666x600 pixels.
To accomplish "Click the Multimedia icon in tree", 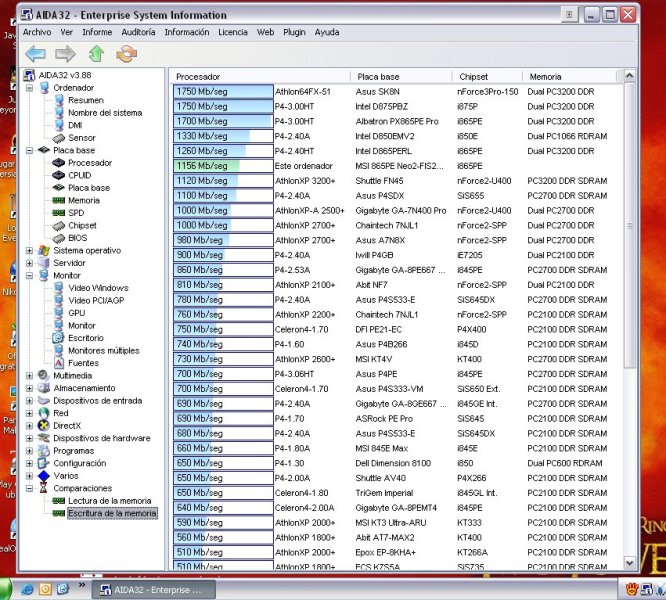I will pos(44,375).
